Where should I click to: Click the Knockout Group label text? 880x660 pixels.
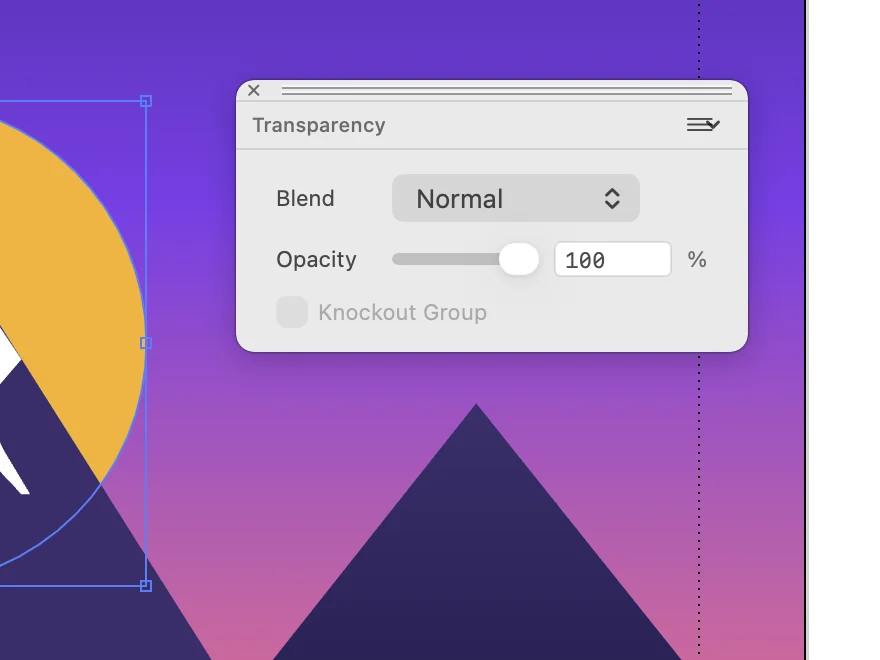pyautogui.click(x=402, y=313)
